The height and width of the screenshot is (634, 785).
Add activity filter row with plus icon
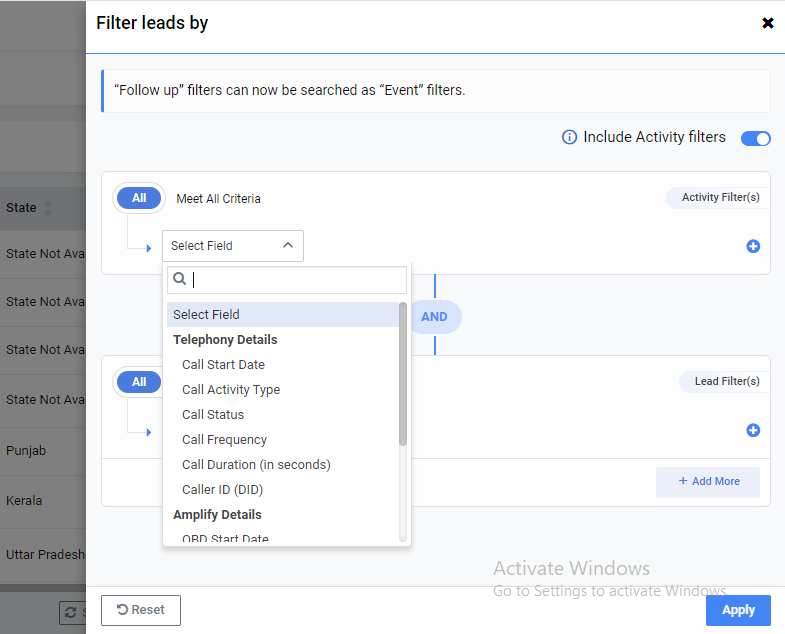[753, 246]
